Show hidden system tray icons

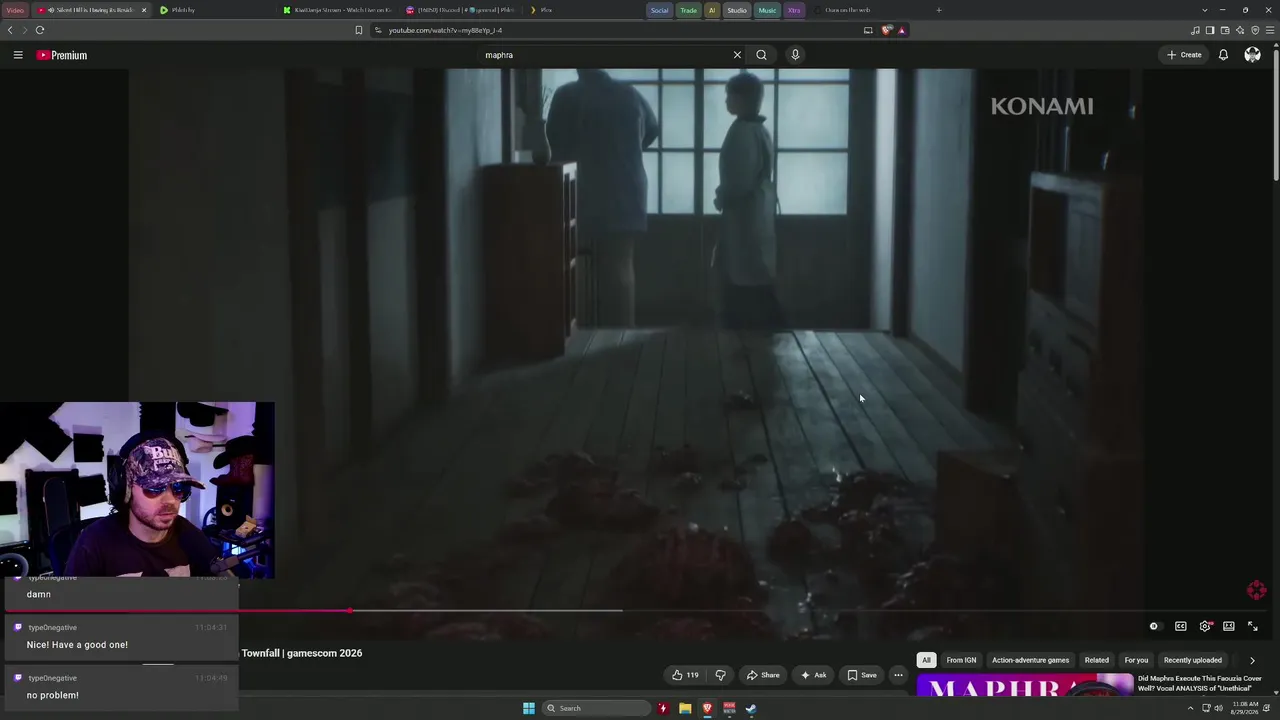(1190, 708)
